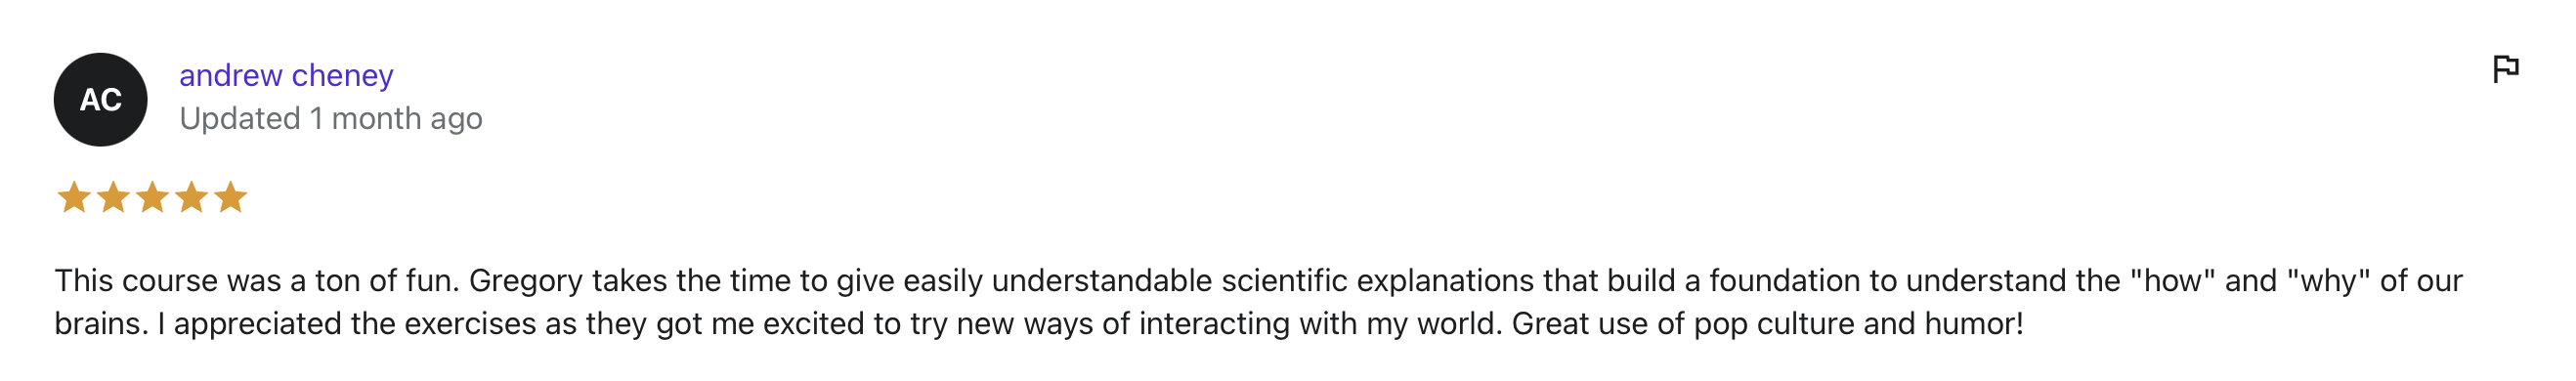Click the phrase 'interacting with my world'
Viewport: 2576px width, 381px height.
point(1320,324)
